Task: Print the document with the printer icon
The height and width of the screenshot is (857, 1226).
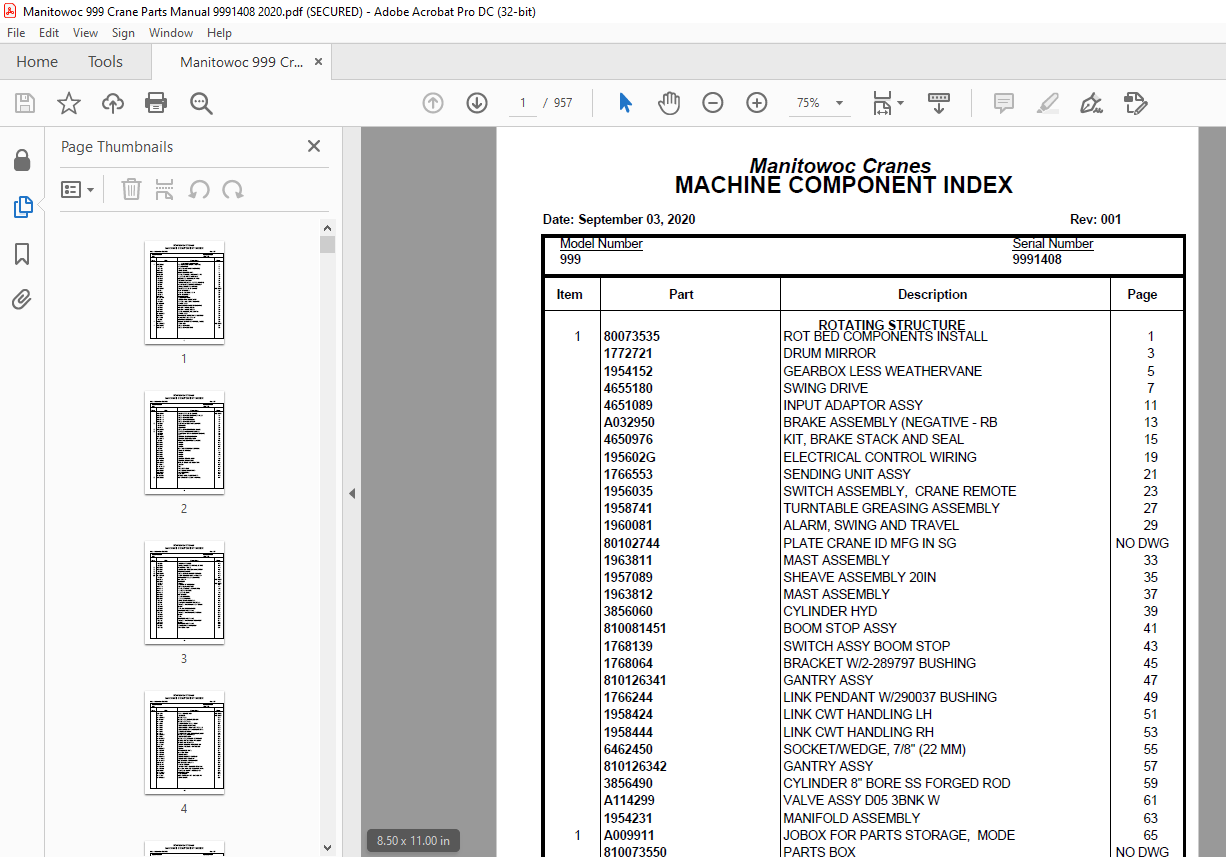Action: point(156,103)
